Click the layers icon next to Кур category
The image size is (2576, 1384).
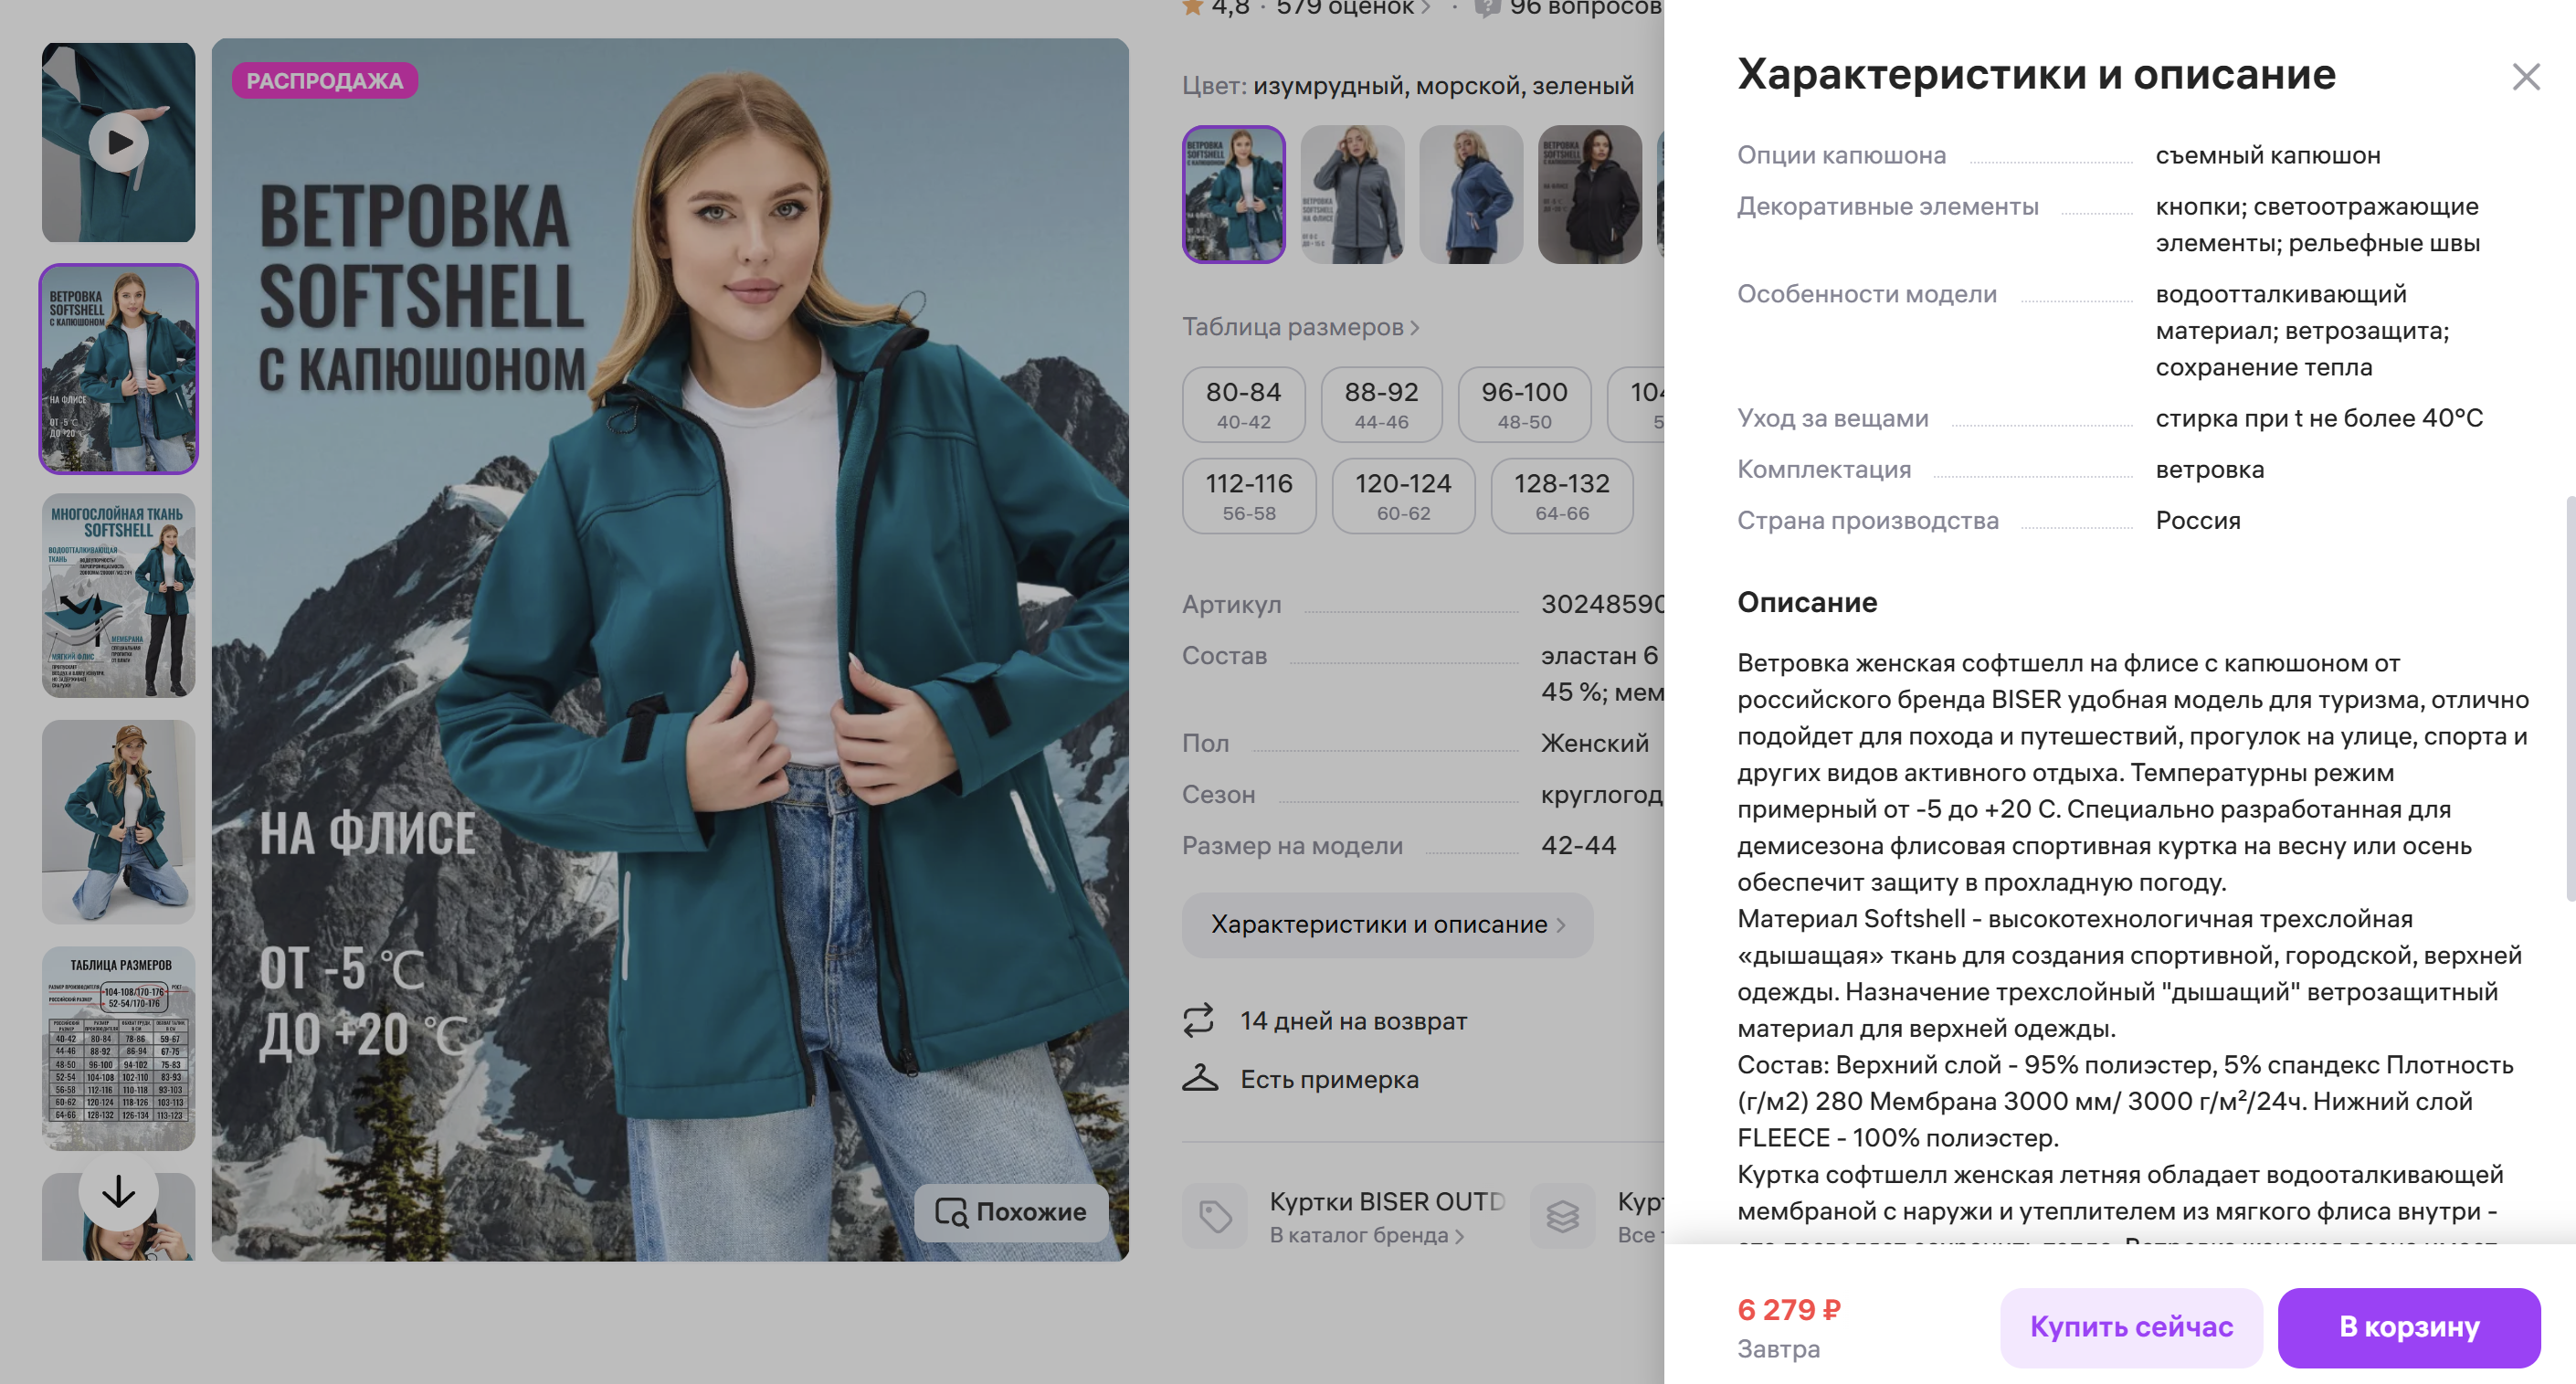click(x=1562, y=1216)
